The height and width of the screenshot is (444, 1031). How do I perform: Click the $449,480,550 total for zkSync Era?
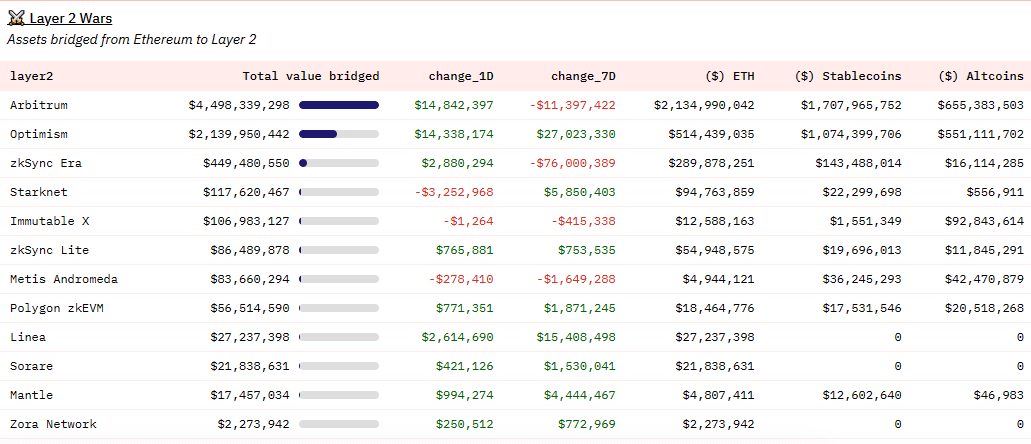coord(246,163)
